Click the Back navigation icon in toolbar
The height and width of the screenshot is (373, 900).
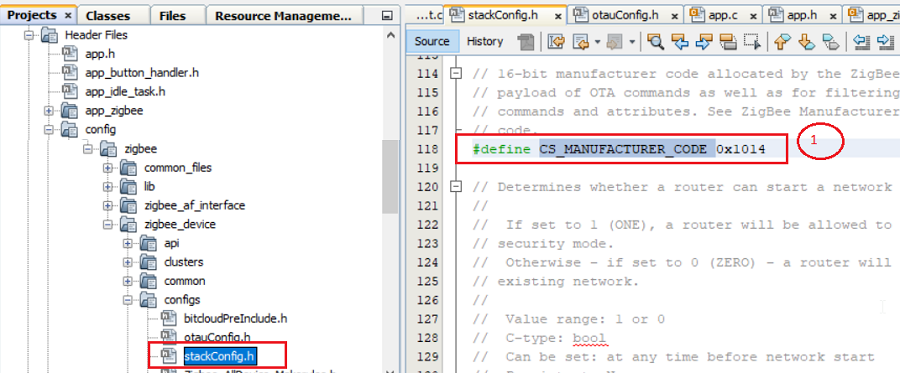tap(581, 41)
